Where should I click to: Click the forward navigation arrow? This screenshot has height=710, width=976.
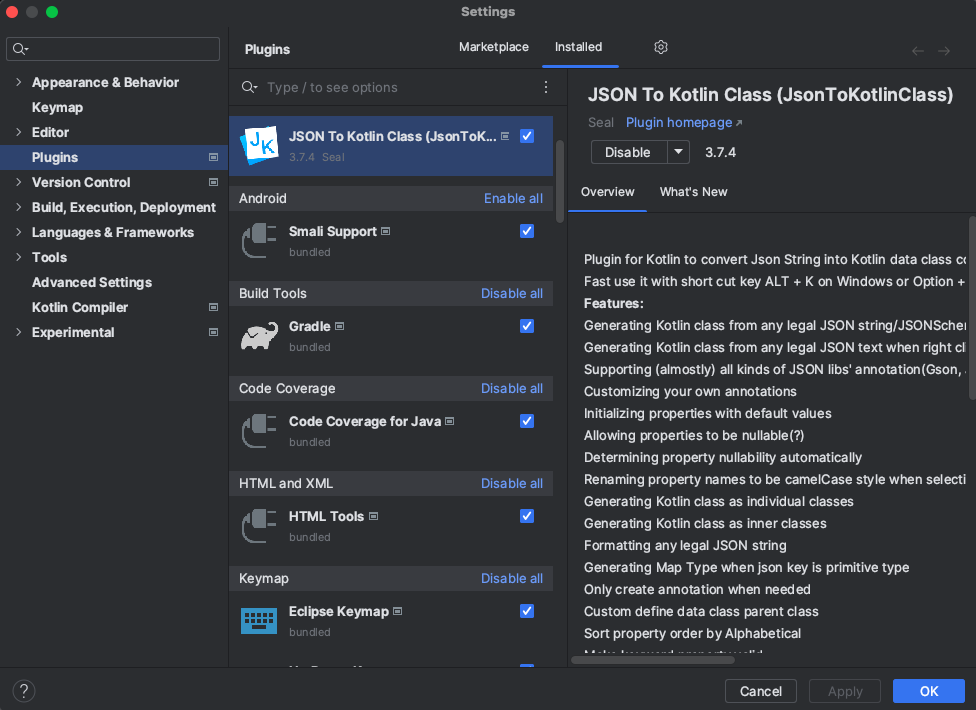click(x=944, y=51)
